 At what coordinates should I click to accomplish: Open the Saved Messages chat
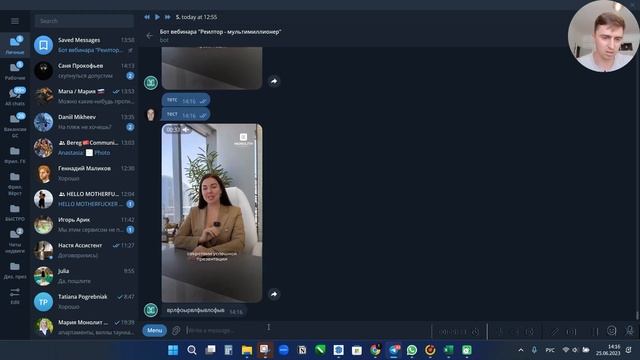84,45
